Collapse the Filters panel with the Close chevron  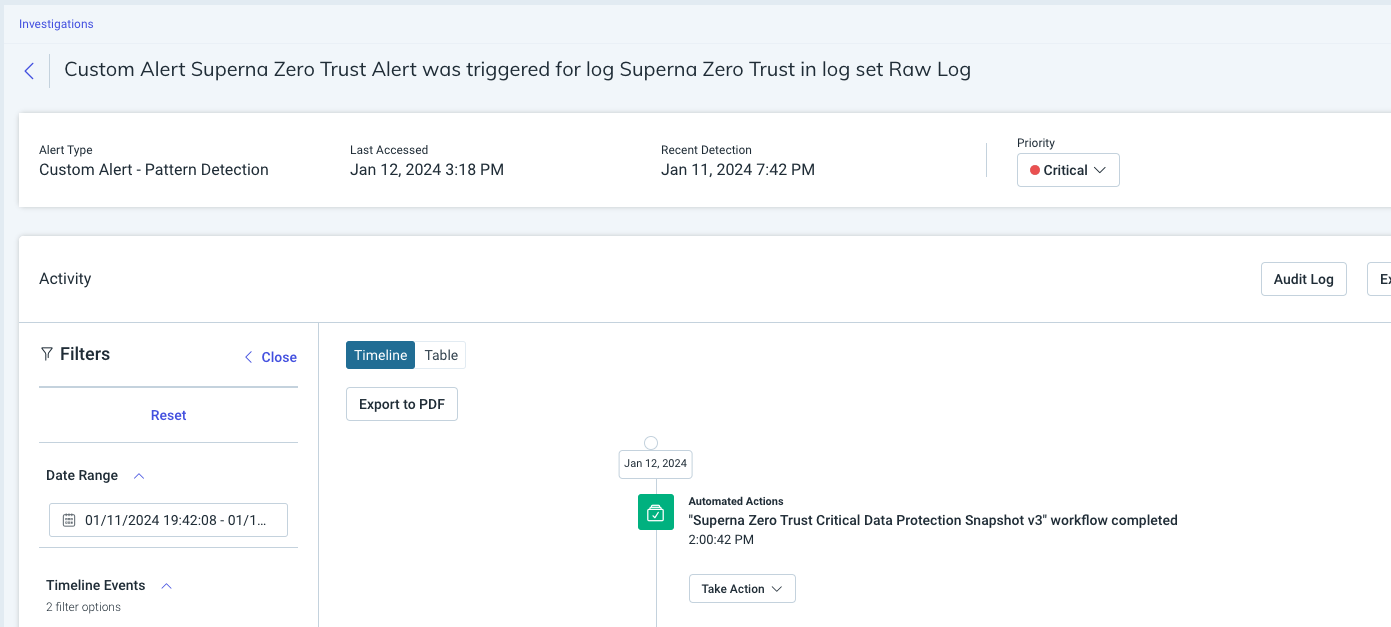pos(269,357)
